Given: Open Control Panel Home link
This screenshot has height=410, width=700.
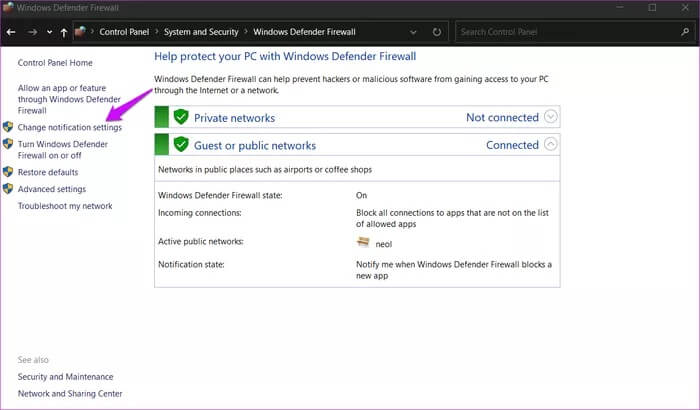Looking at the screenshot, I should pos(55,63).
